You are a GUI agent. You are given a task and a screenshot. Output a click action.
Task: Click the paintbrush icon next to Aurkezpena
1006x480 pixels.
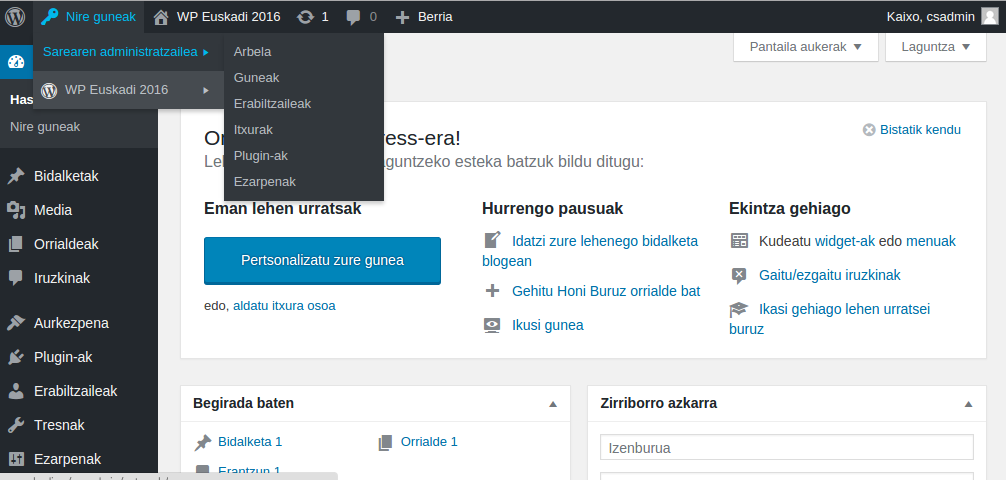point(15,323)
